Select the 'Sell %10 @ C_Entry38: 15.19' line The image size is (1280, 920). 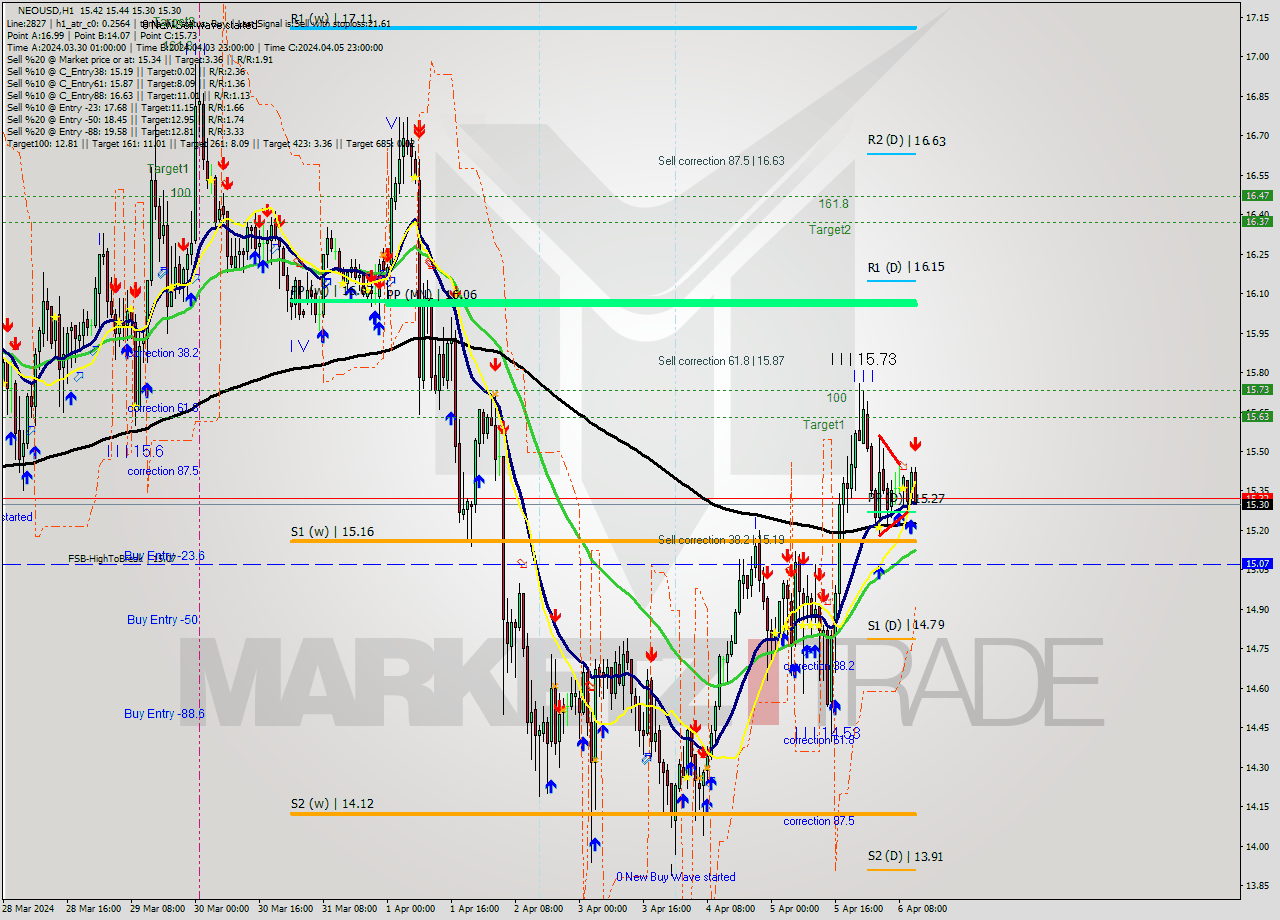(126, 72)
